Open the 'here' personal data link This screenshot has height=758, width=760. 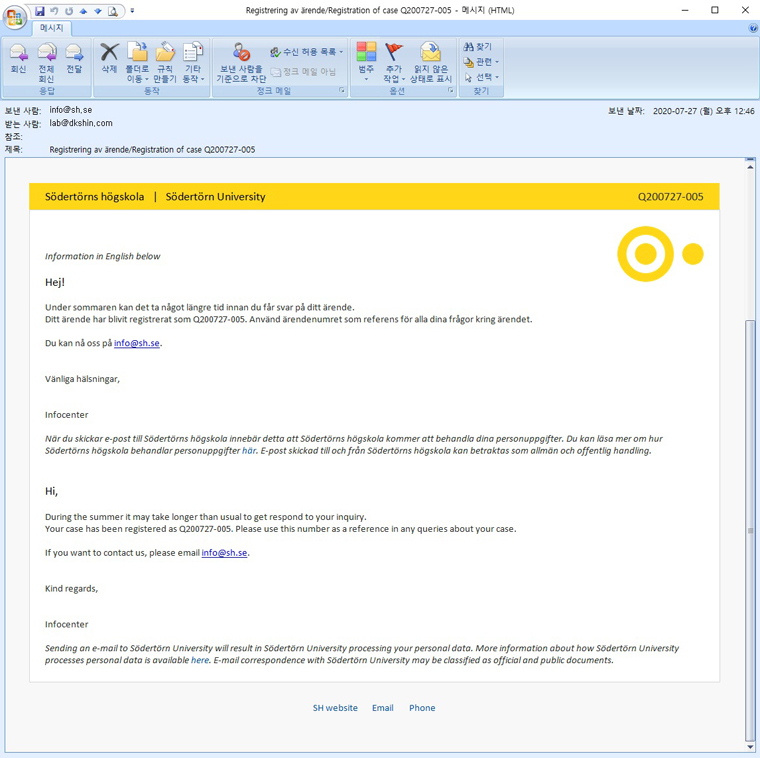(x=200, y=661)
